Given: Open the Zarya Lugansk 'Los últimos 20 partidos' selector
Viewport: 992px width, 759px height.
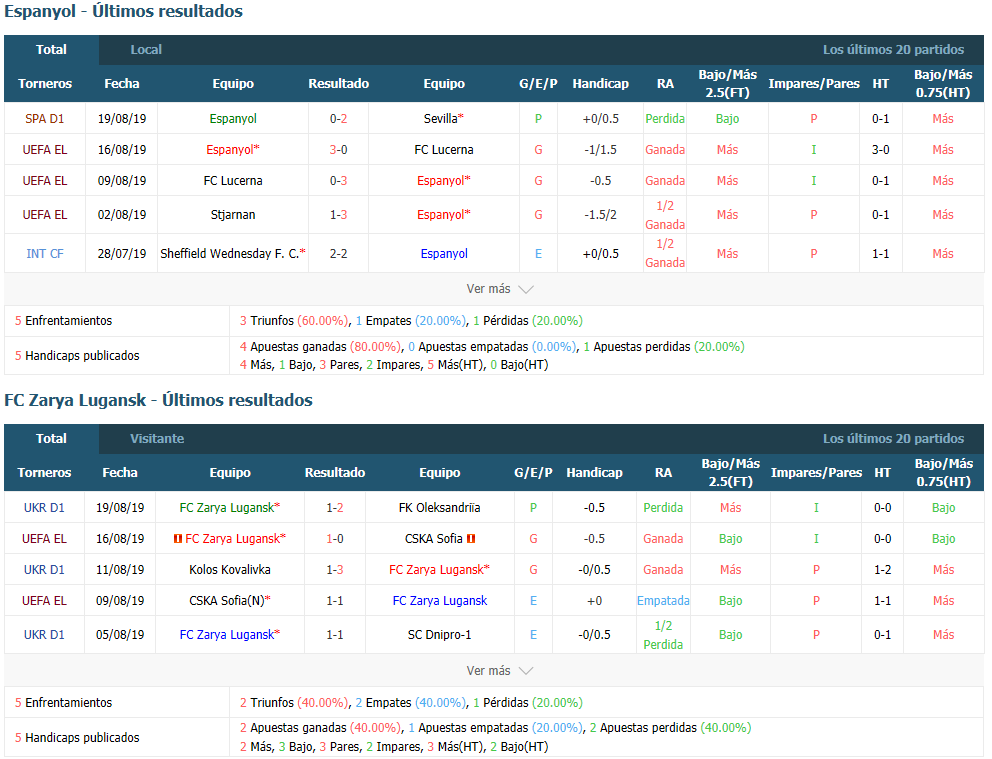Looking at the screenshot, I should coord(893,439).
